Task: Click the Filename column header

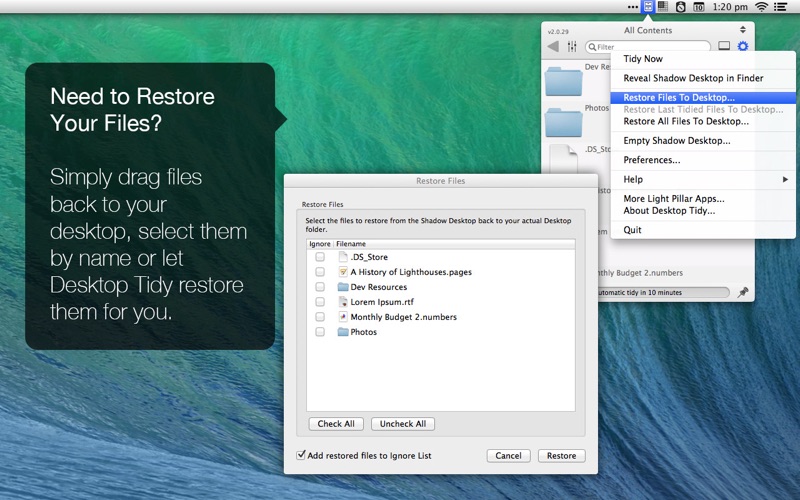Action: click(x=454, y=244)
